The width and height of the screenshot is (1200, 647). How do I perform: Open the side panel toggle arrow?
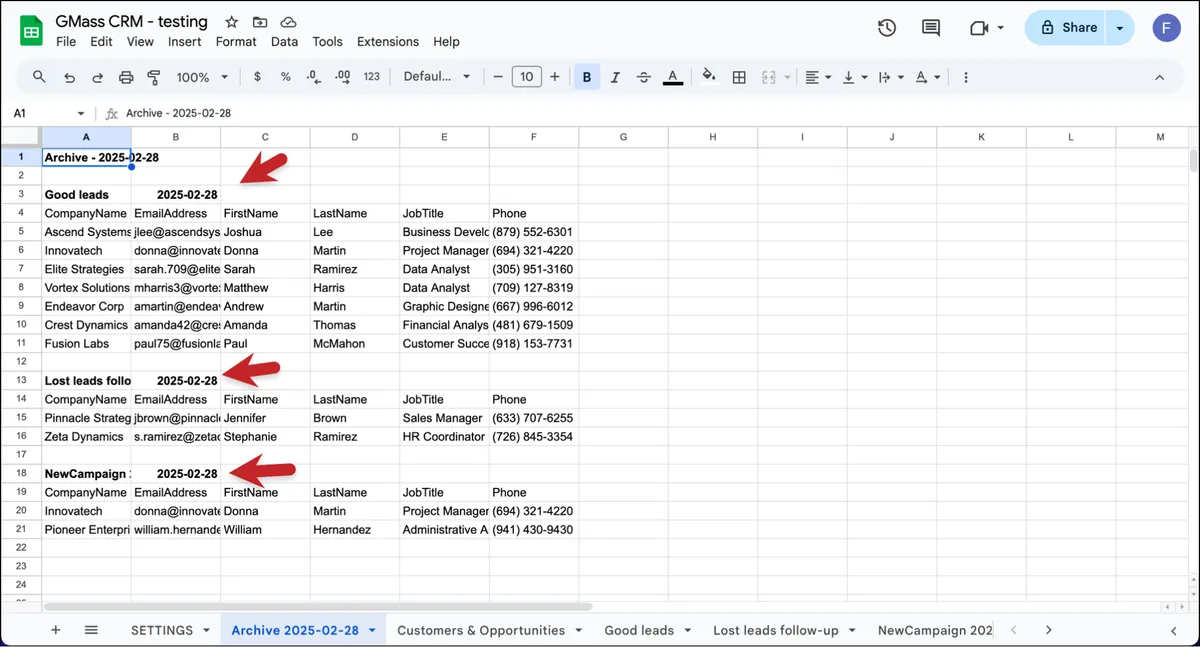(x=1174, y=630)
